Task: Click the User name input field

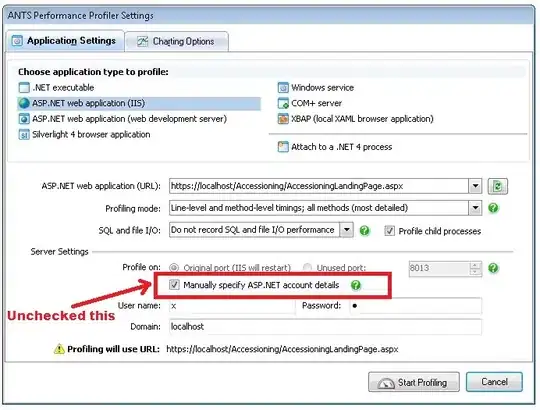Action: point(232,306)
